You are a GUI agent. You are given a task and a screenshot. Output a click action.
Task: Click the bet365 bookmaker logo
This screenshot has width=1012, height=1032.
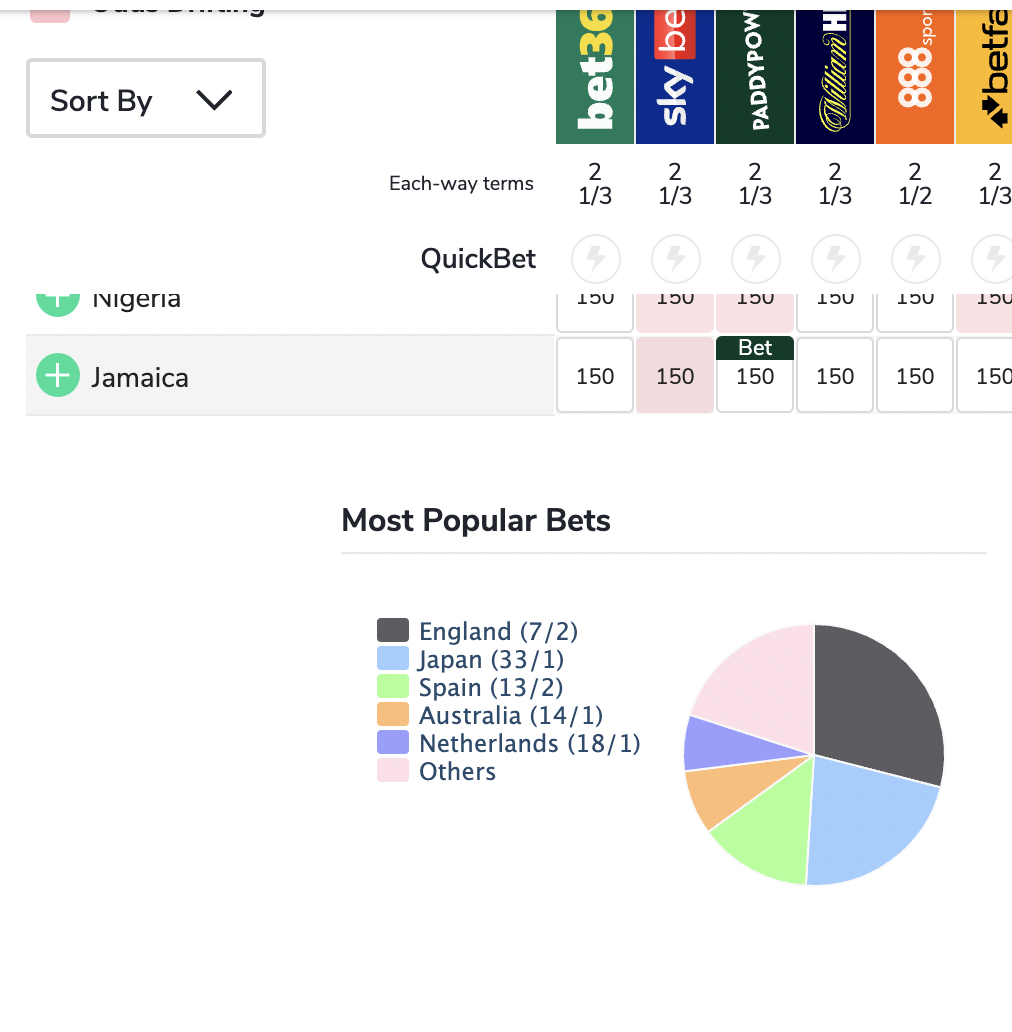(x=595, y=76)
